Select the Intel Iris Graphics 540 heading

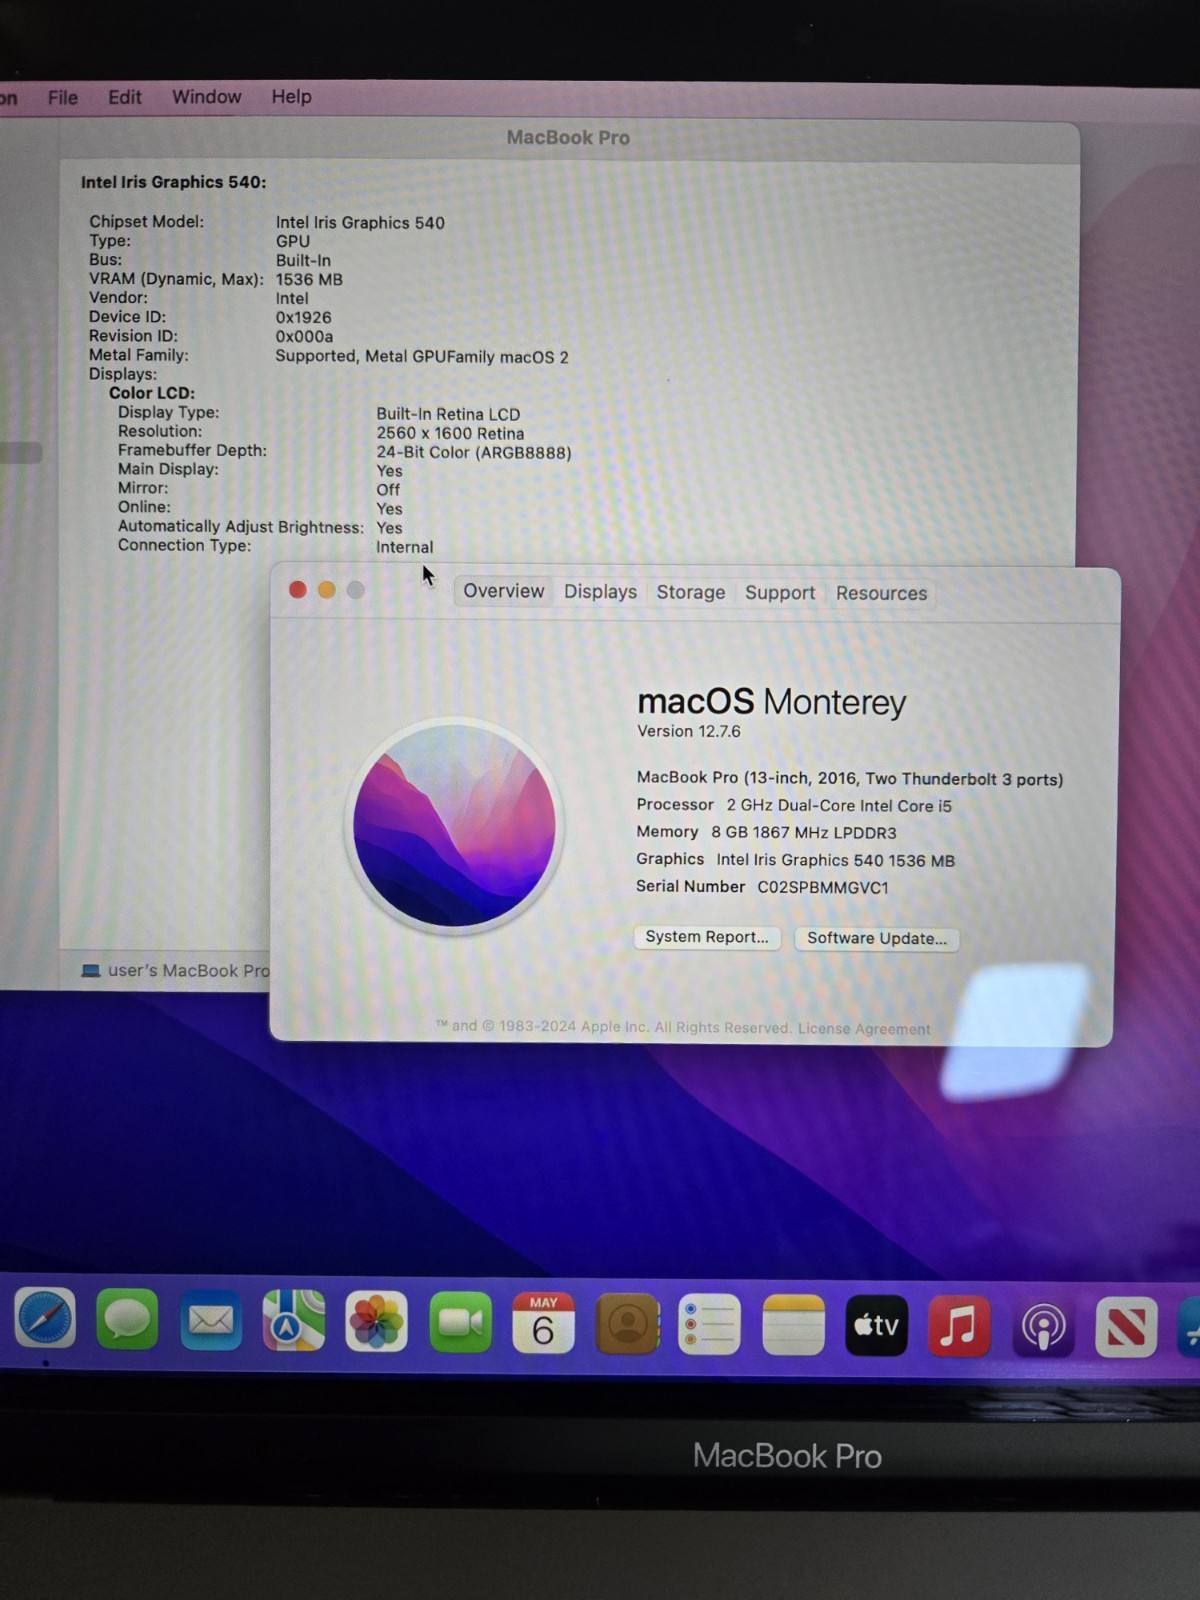[x=173, y=182]
